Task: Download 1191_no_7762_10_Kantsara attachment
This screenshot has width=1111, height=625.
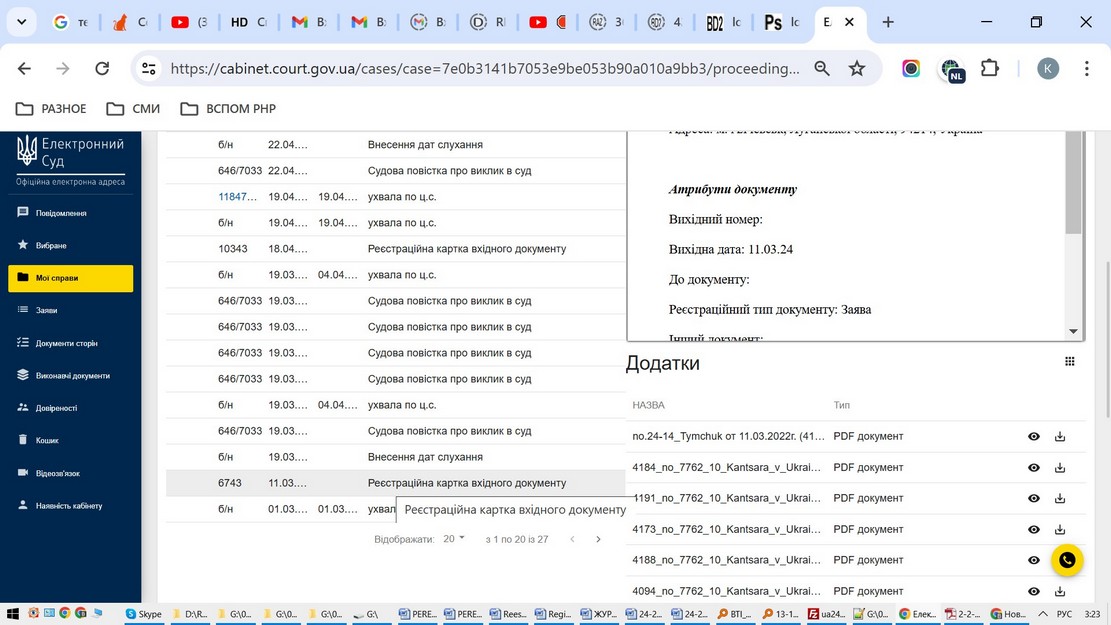Action: point(1060,498)
